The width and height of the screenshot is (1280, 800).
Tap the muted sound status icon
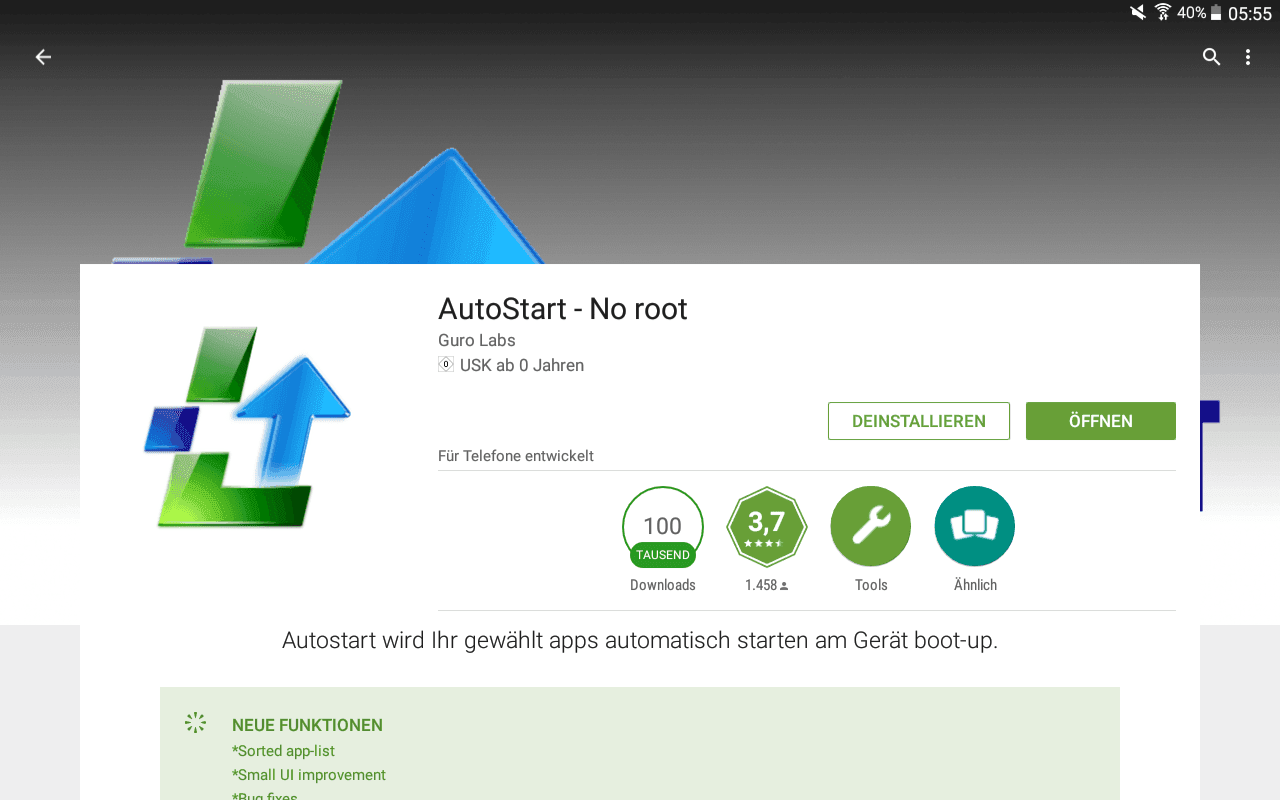1138,12
